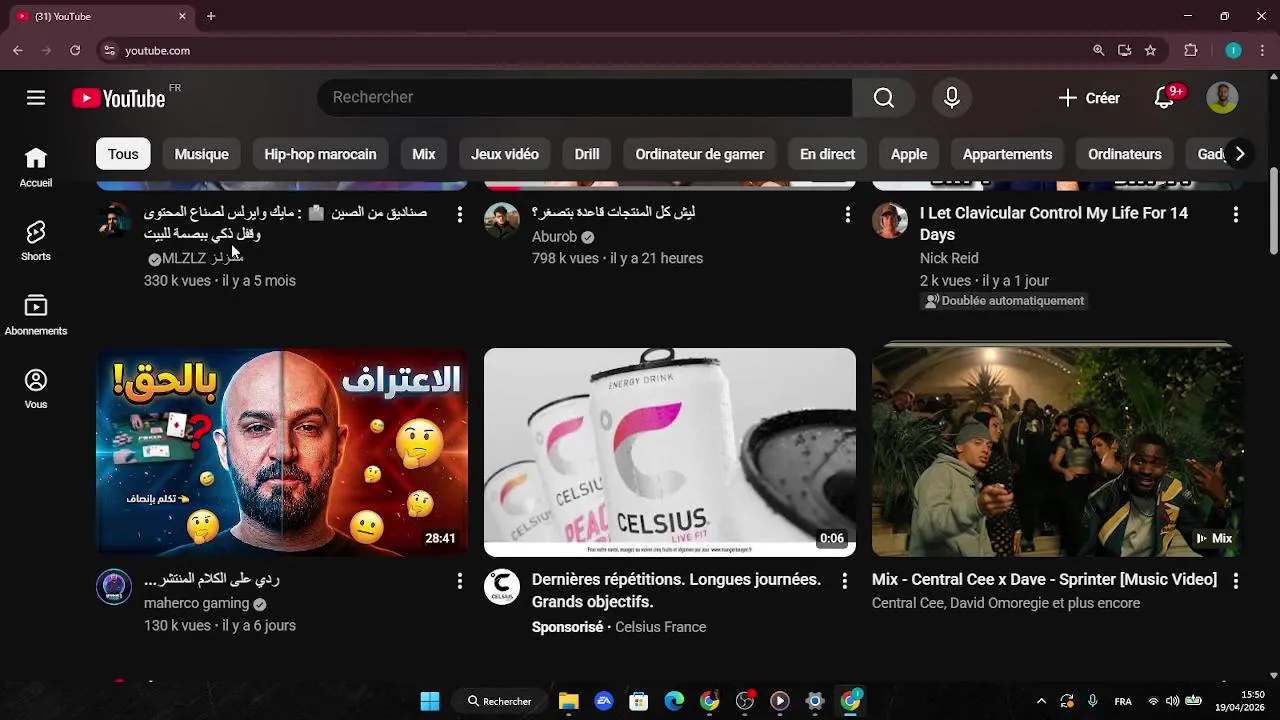Click the Celsius France sponsor link
The height and width of the screenshot is (720, 1280).
pyautogui.click(x=660, y=627)
